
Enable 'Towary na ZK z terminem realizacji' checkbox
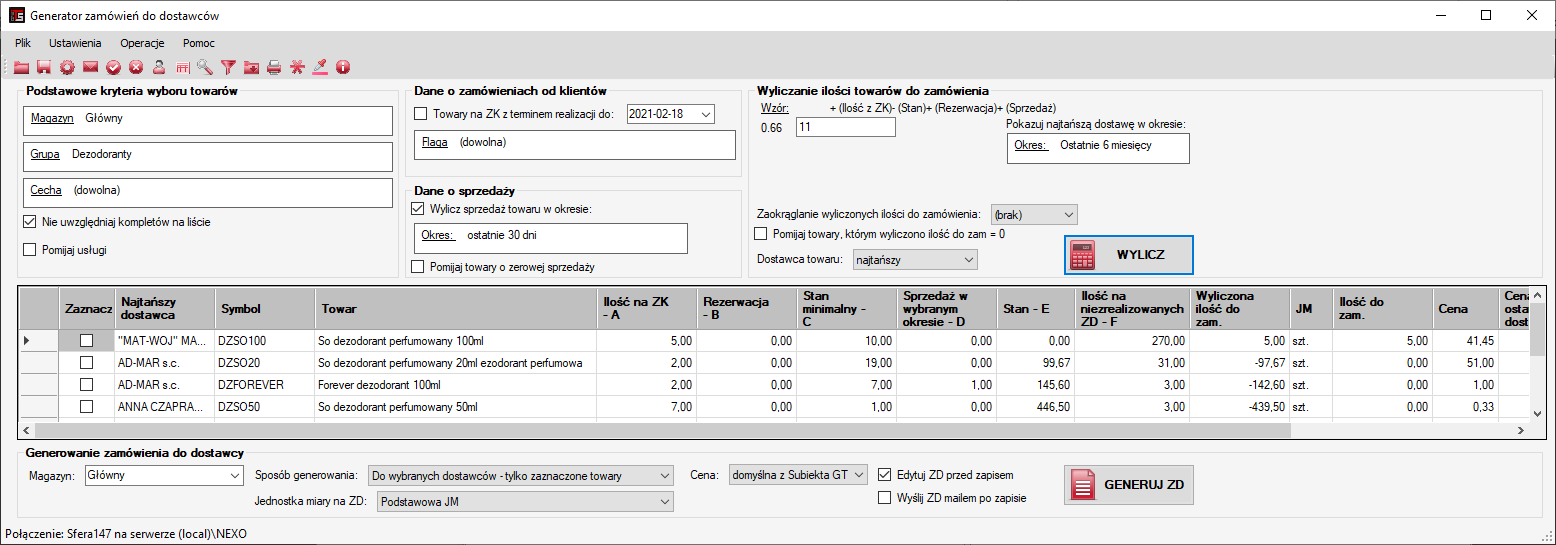point(420,114)
